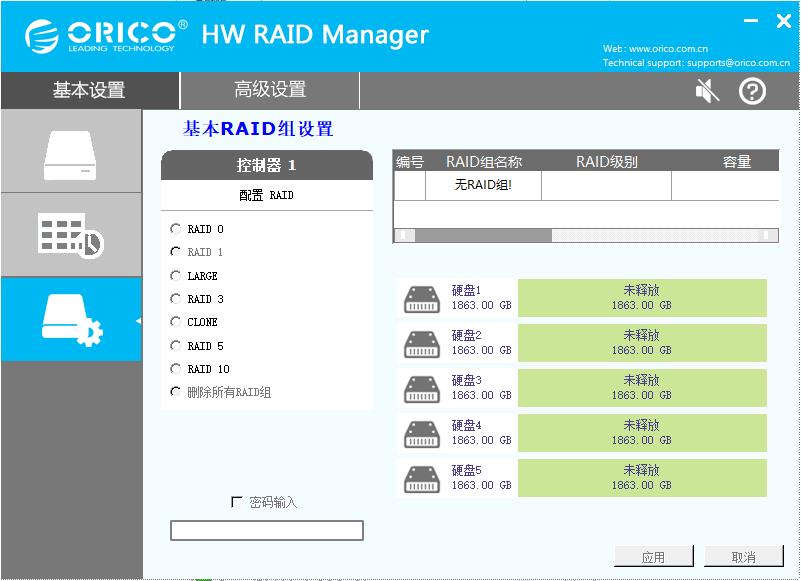Select the RAID 1 radio button
The width and height of the screenshot is (801, 581).
(x=176, y=251)
